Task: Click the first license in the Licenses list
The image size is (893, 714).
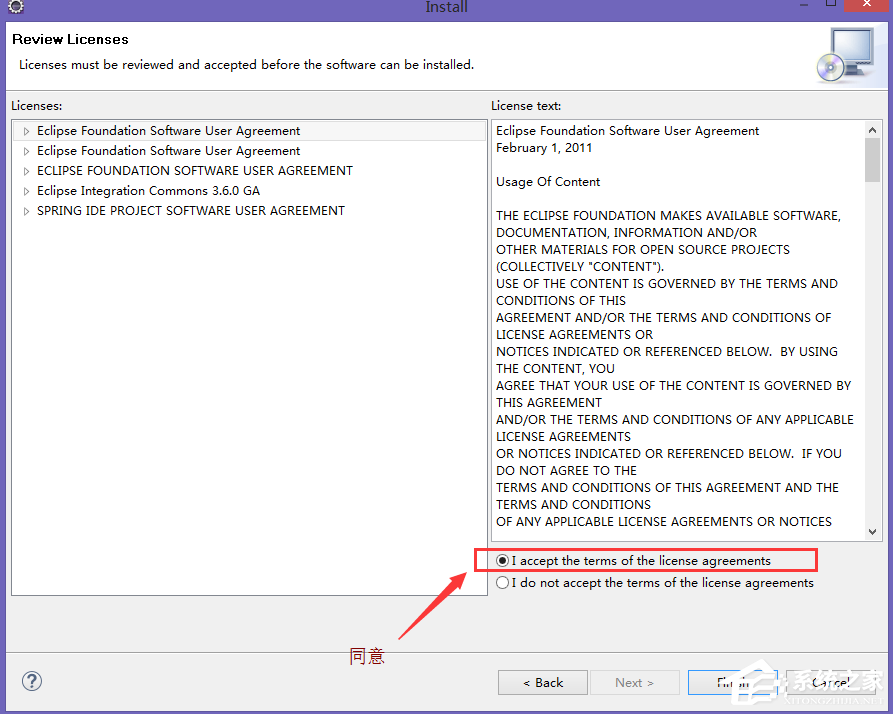Action: click(167, 130)
